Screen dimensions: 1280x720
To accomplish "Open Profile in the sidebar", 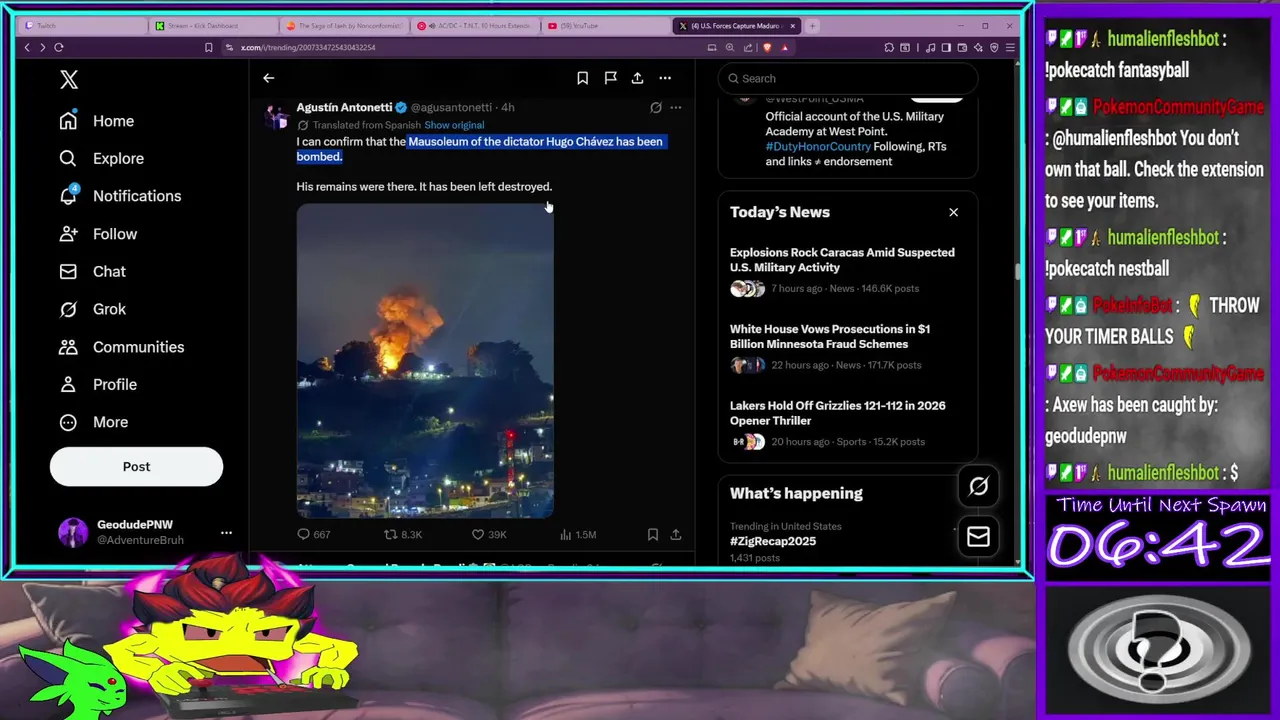I will click(98, 385).
